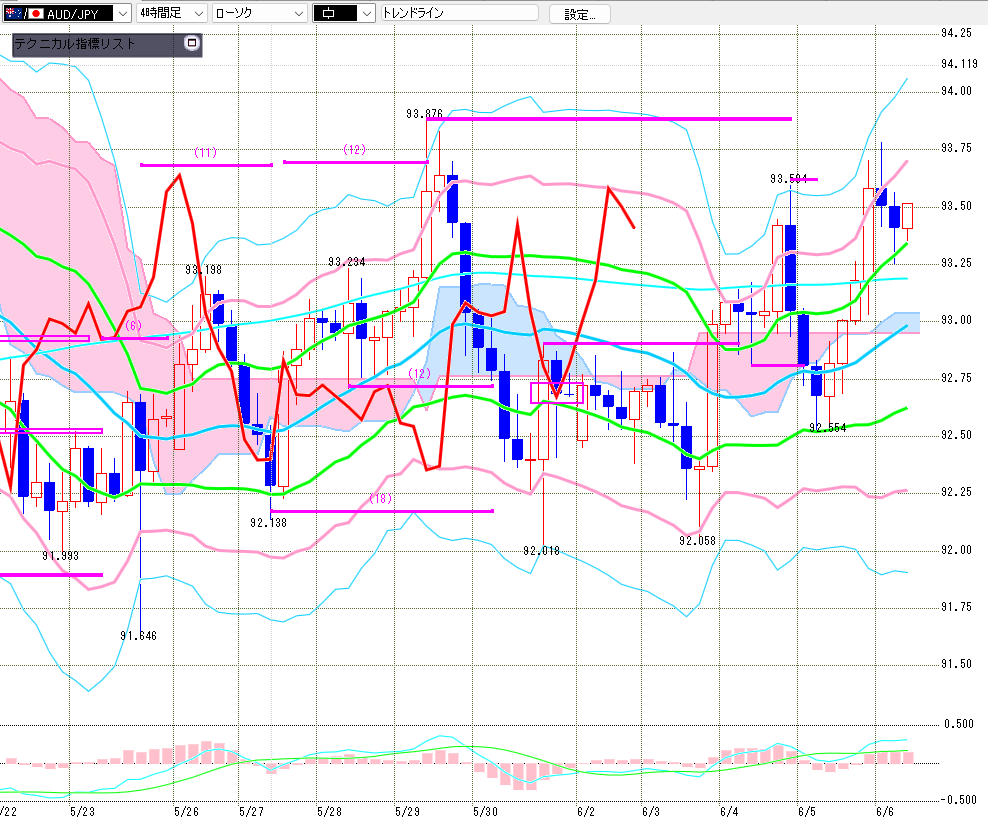Click the (11) count label
This screenshot has height=818, width=988.
pos(205,153)
